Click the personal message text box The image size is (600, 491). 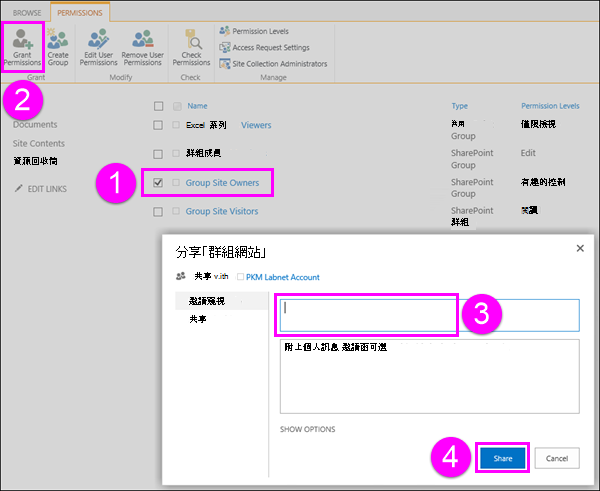430,376
